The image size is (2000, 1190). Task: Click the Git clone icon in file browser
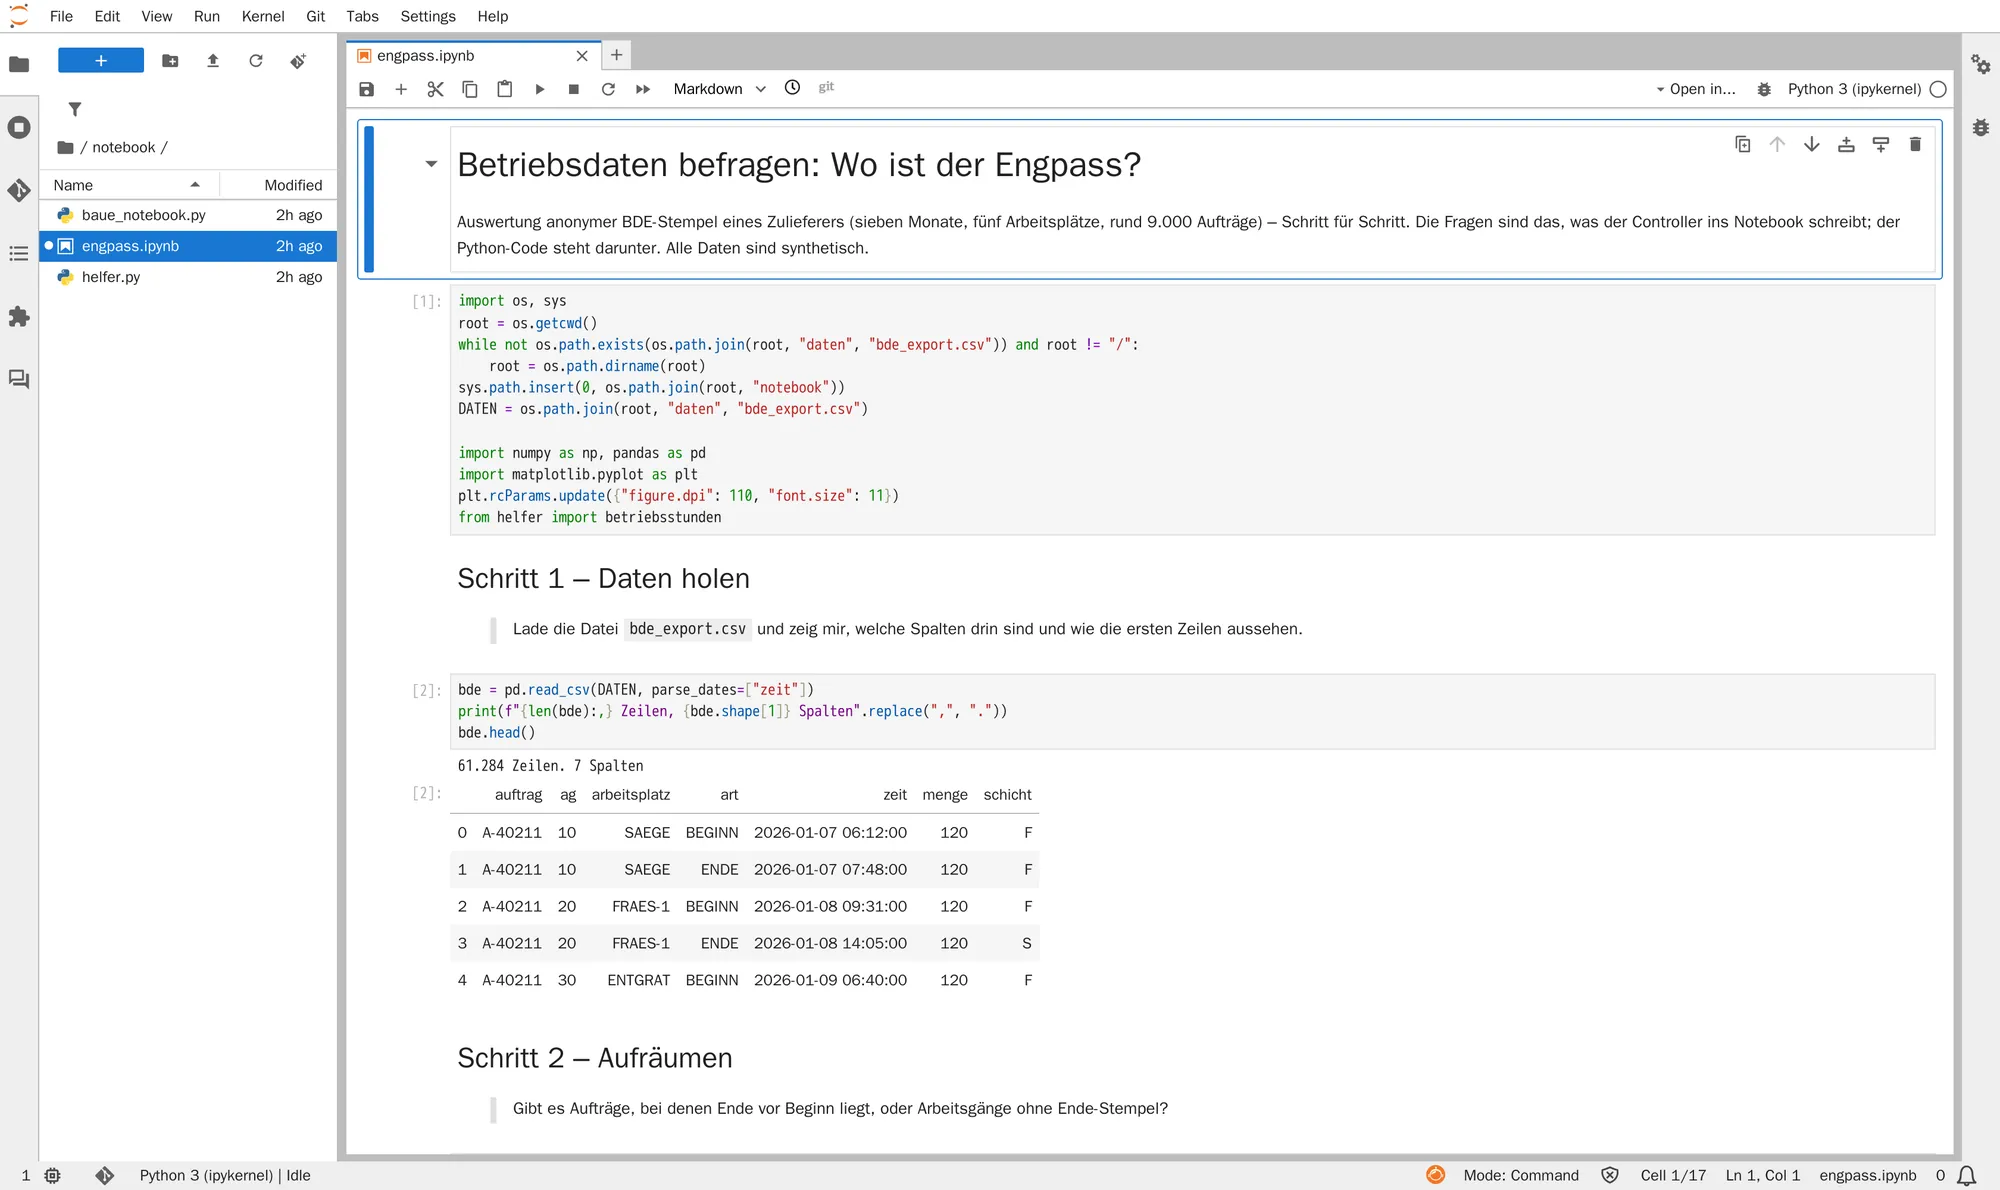tap(298, 61)
